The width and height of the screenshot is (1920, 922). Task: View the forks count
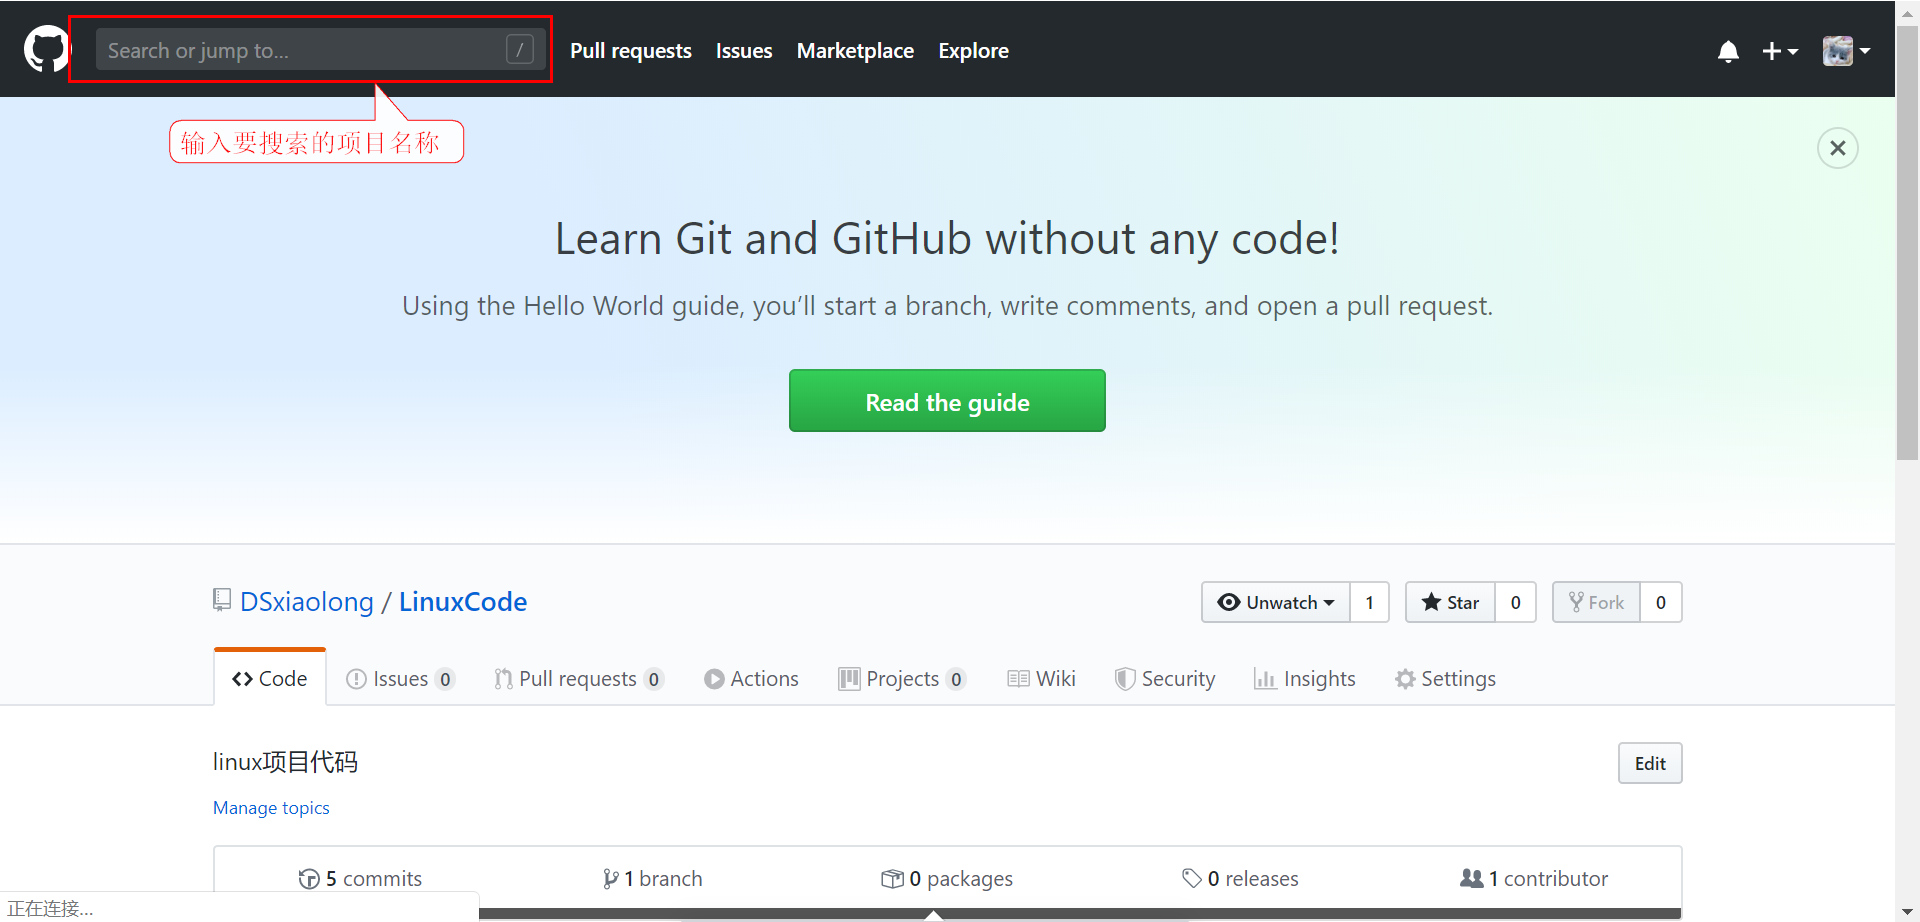click(x=1661, y=602)
